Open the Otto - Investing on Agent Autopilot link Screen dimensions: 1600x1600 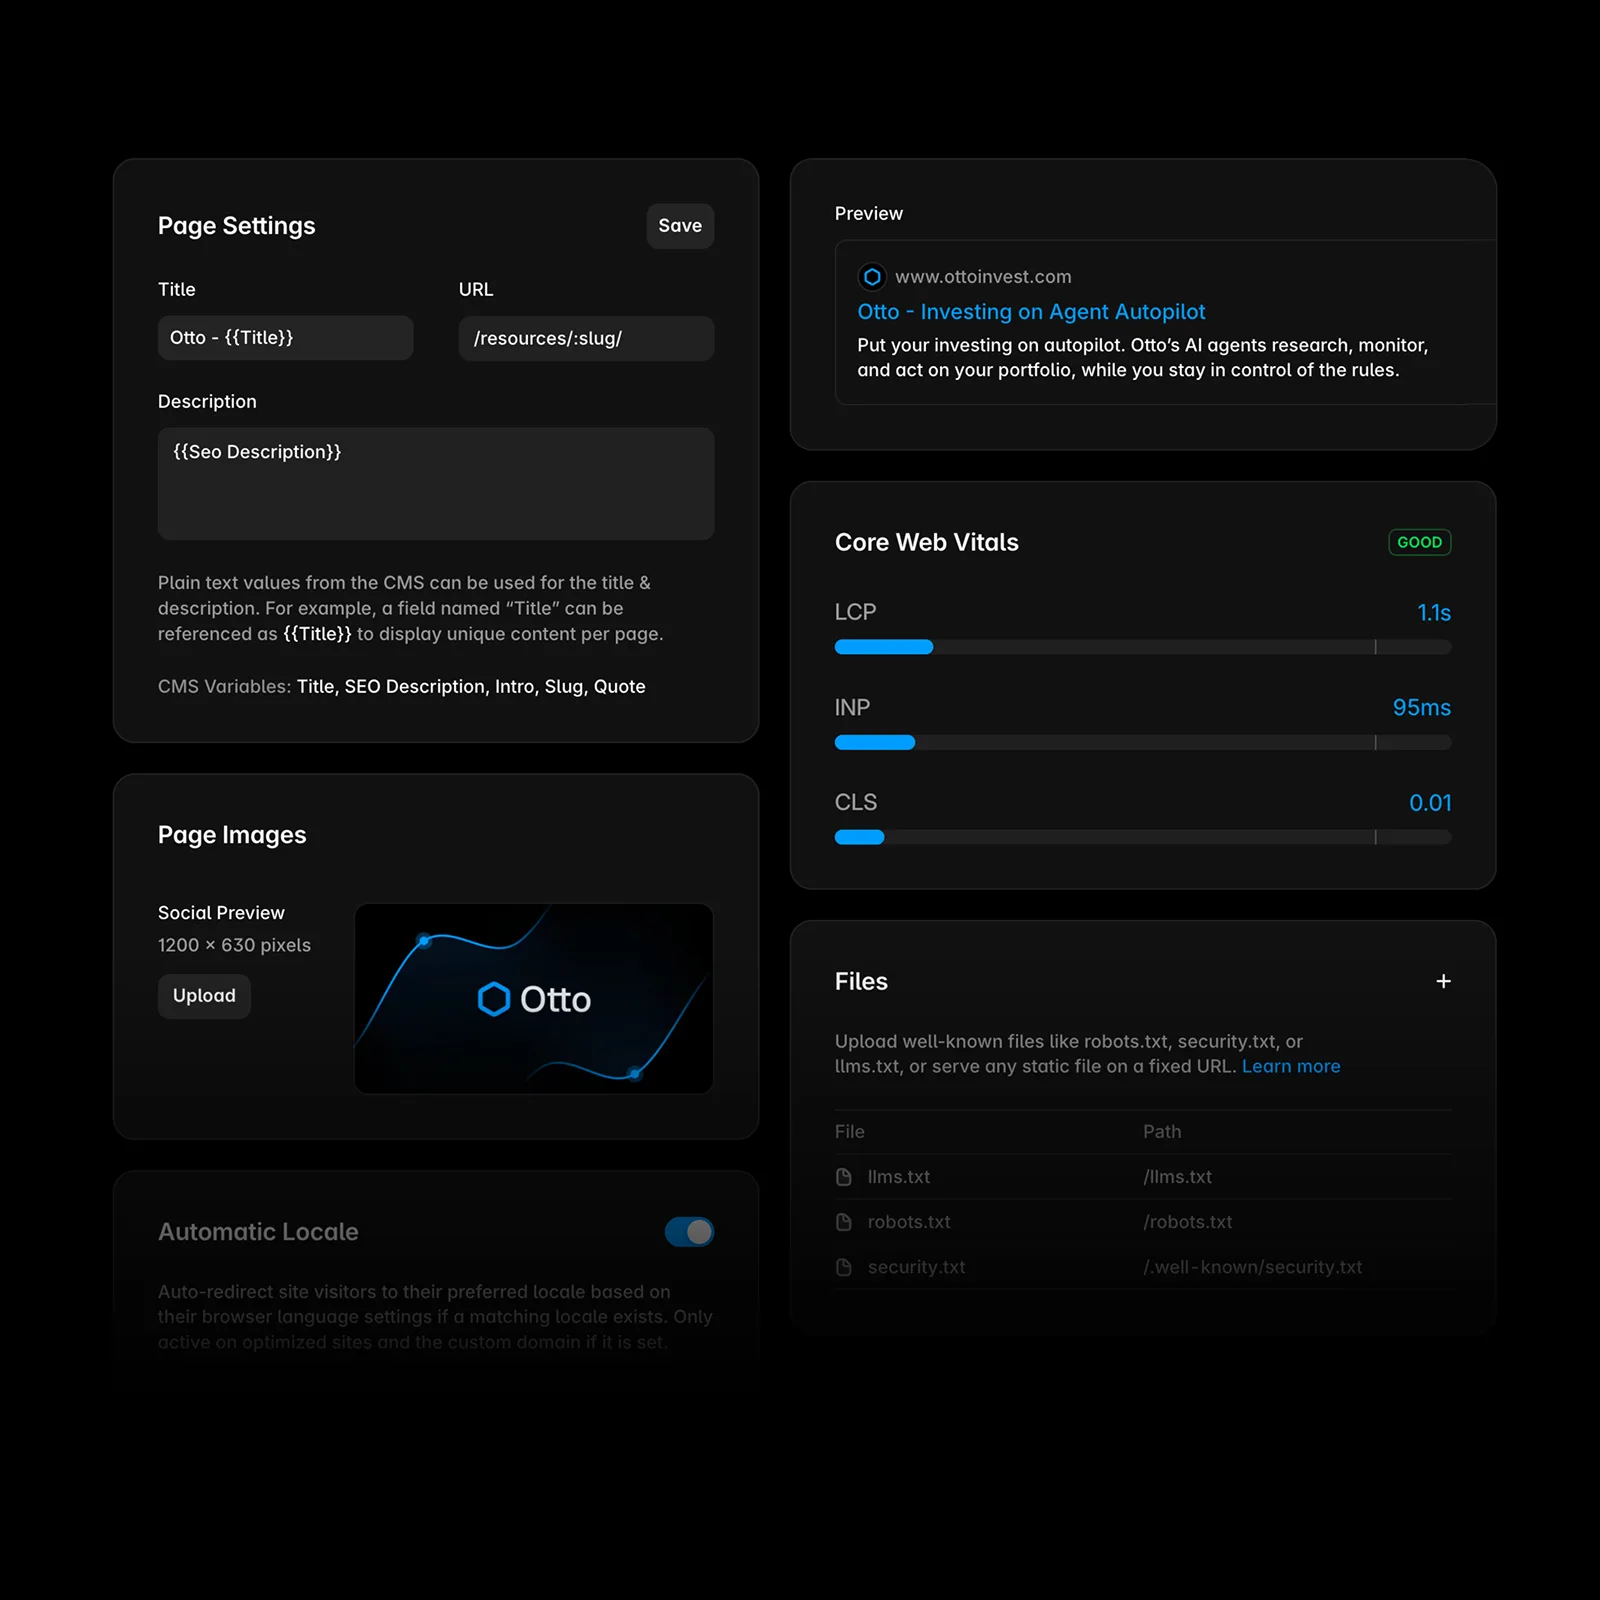pos(1031,312)
